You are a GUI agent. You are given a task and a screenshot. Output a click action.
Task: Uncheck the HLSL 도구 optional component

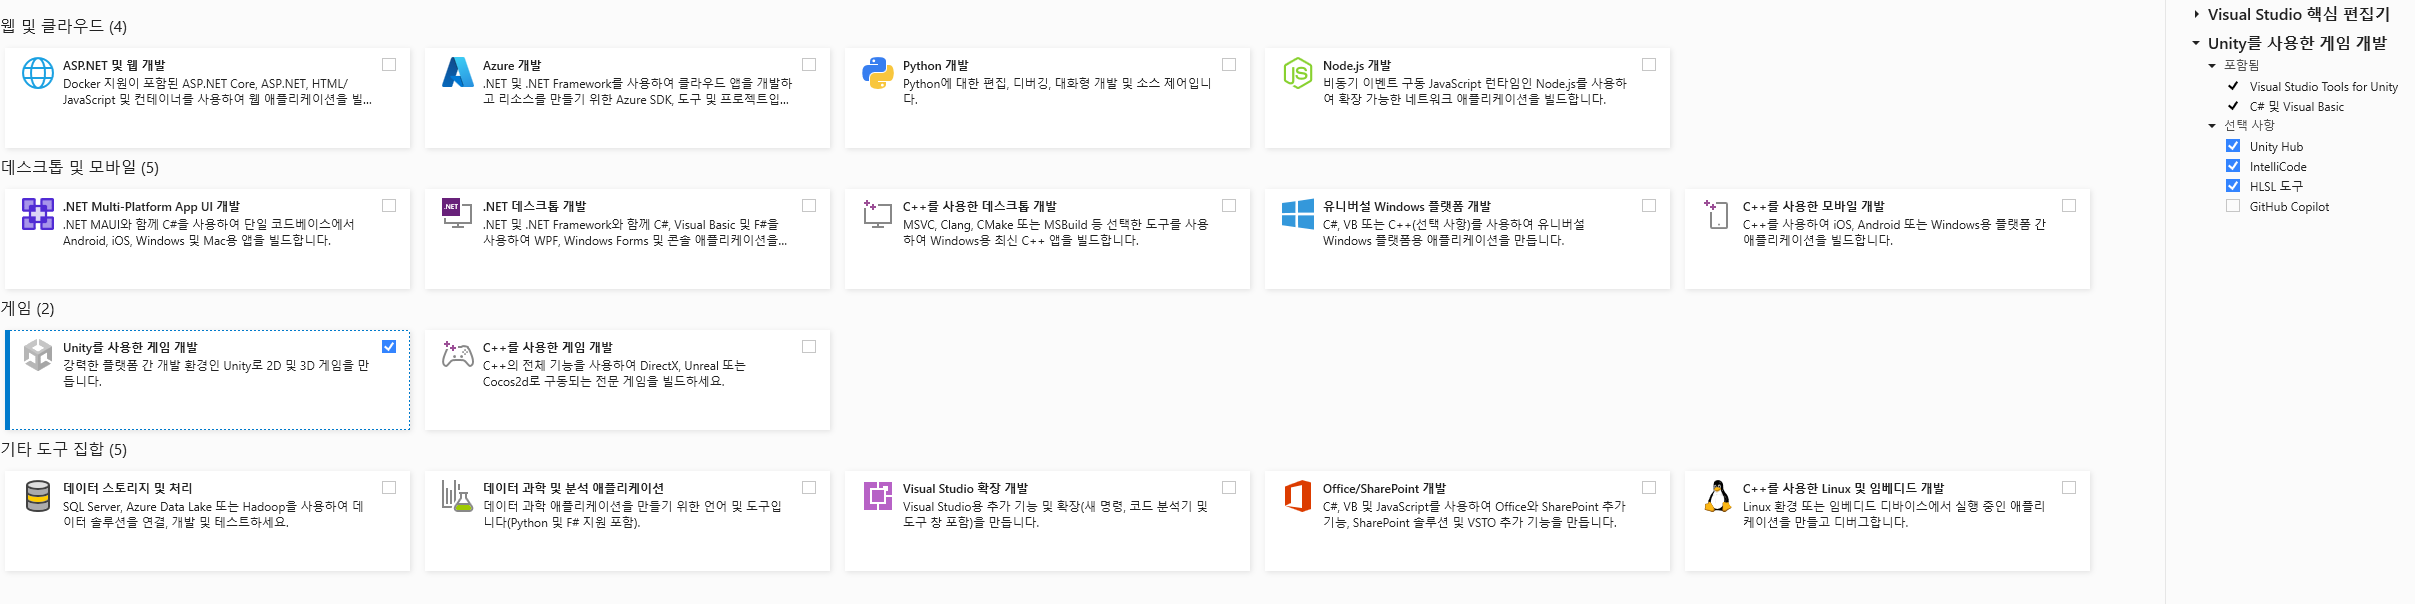tap(2233, 186)
